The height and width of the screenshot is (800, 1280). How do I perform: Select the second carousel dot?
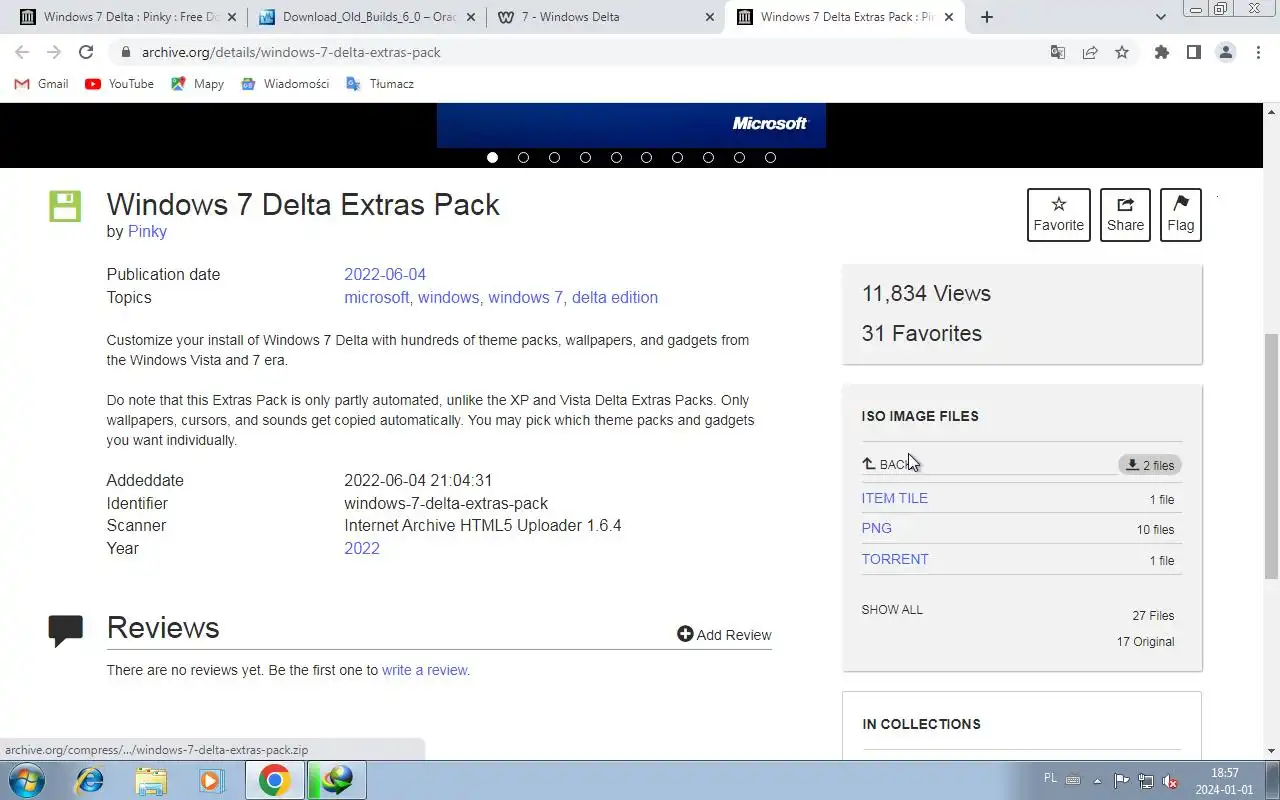[x=523, y=157]
